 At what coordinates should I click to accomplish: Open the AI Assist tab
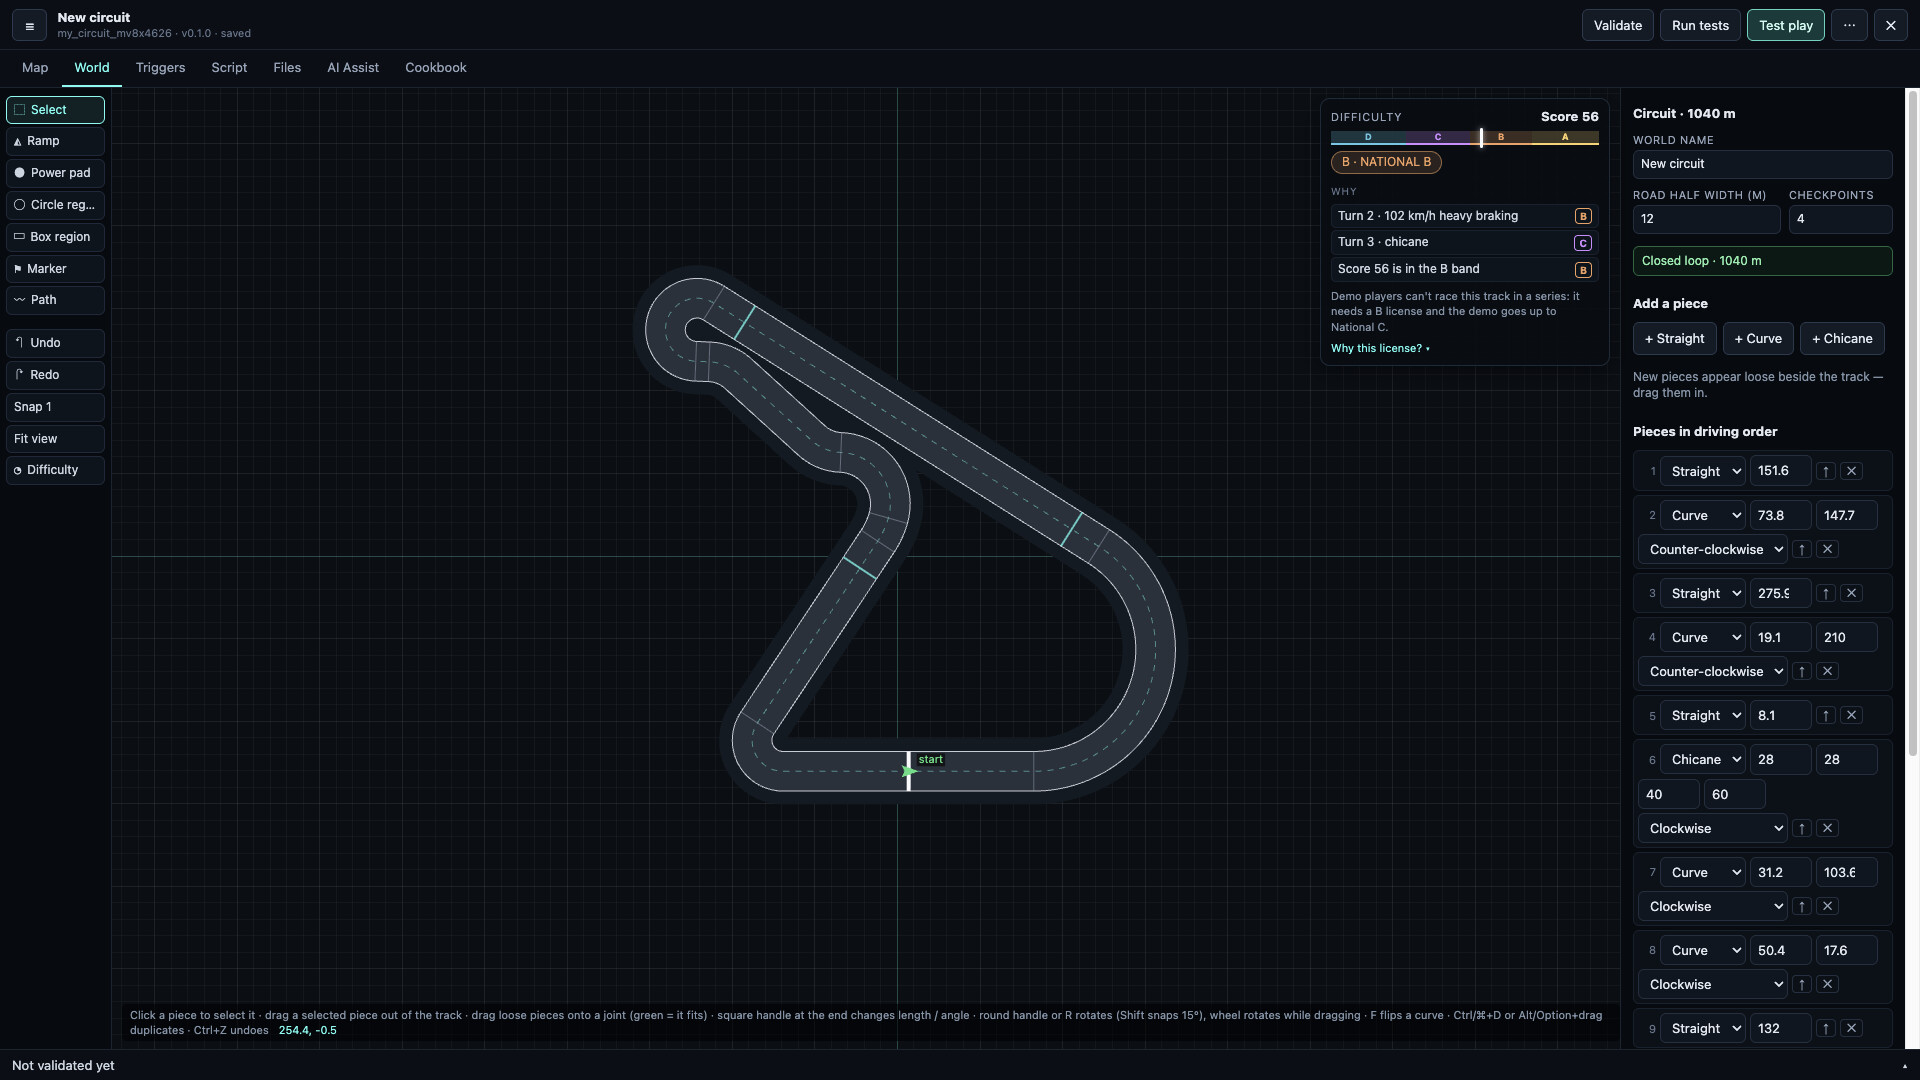(353, 68)
